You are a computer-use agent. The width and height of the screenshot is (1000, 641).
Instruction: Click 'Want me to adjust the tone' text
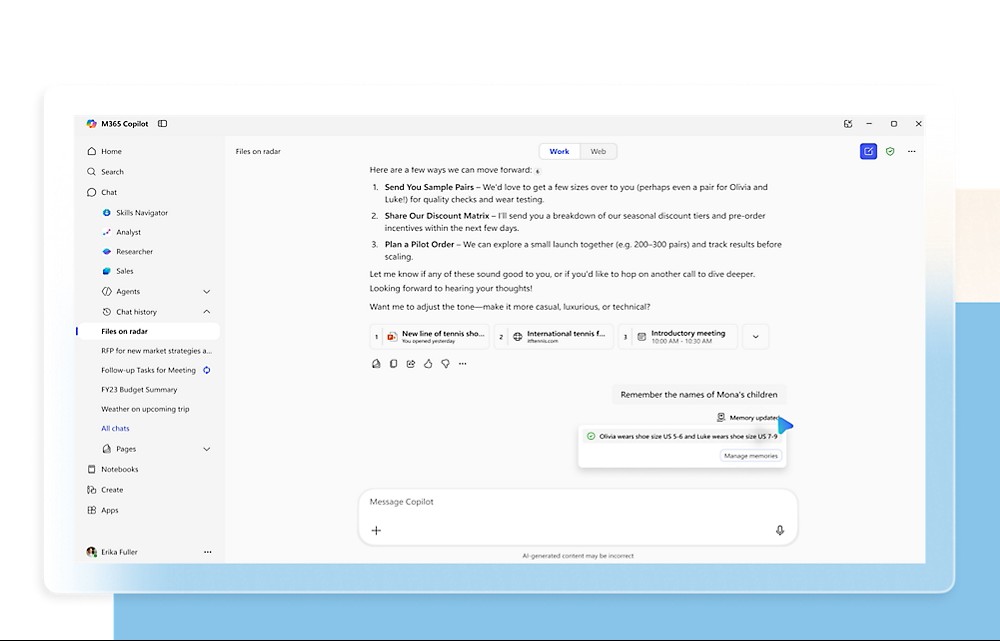(510, 307)
